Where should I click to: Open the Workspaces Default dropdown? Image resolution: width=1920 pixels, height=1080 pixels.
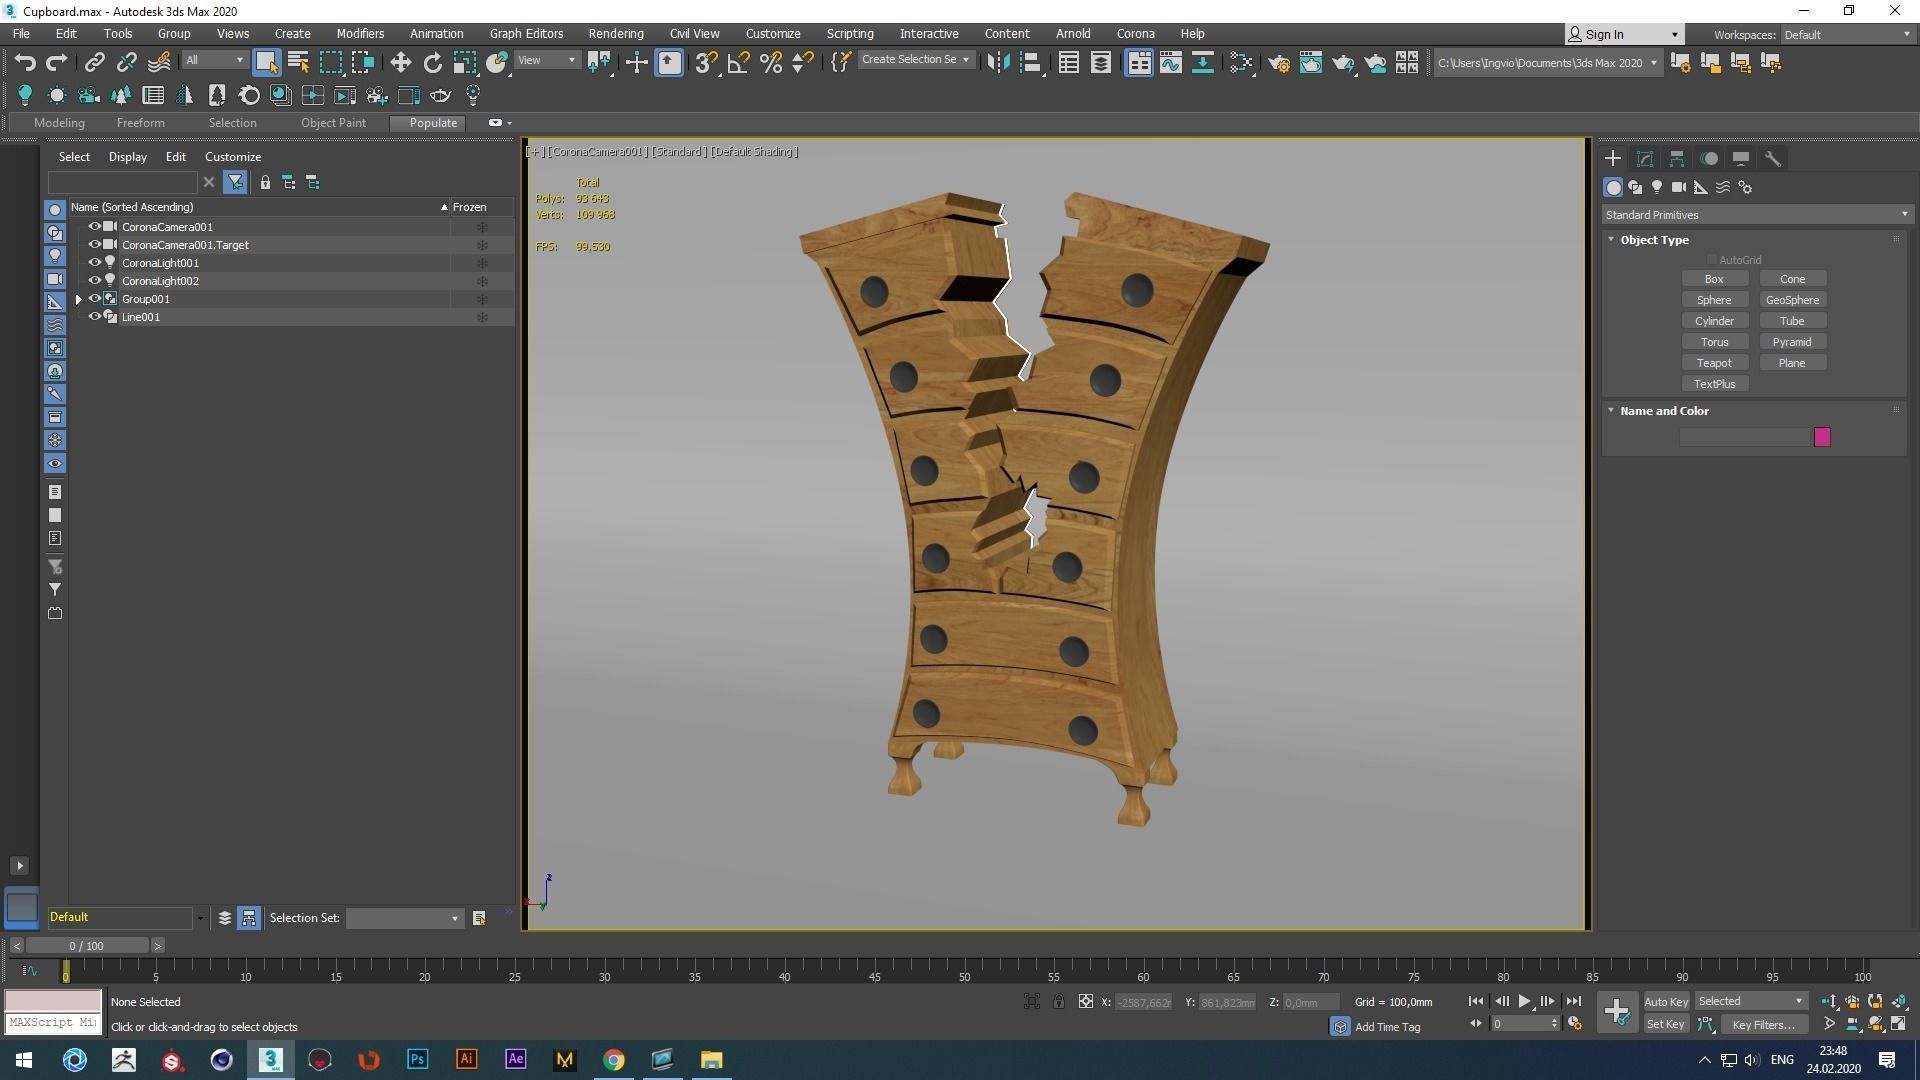(x=1847, y=35)
